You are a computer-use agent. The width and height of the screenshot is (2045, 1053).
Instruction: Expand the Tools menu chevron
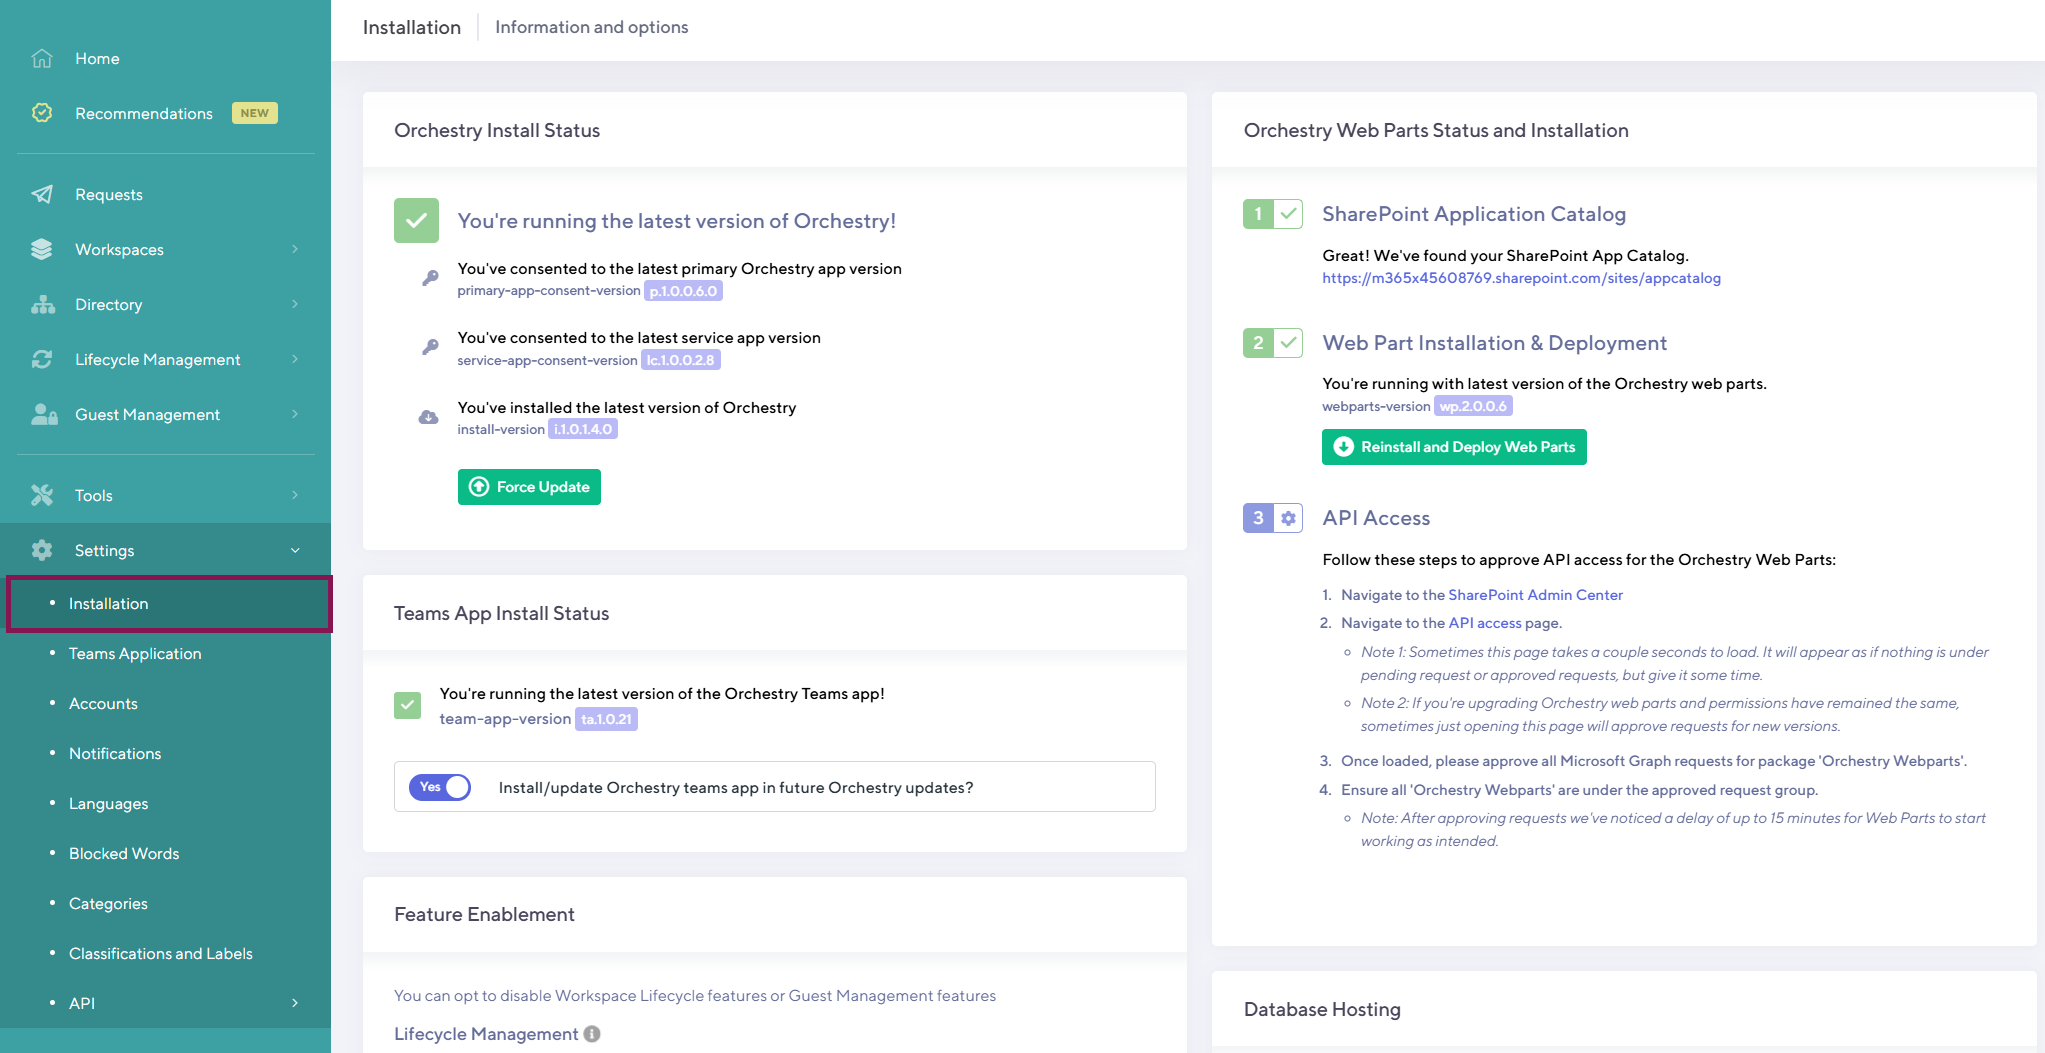pyautogui.click(x=295, y=495)
